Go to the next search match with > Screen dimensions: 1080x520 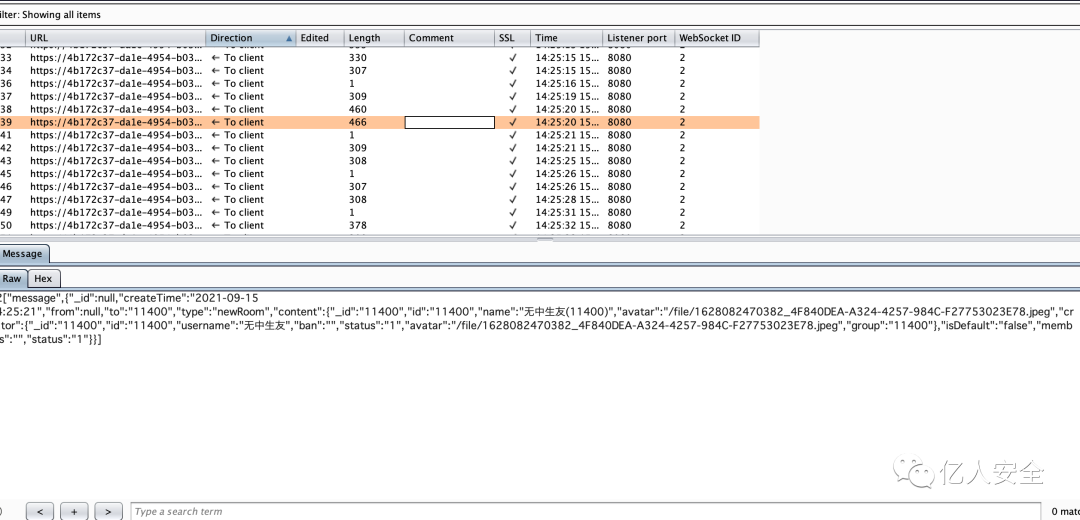(108, 511)
